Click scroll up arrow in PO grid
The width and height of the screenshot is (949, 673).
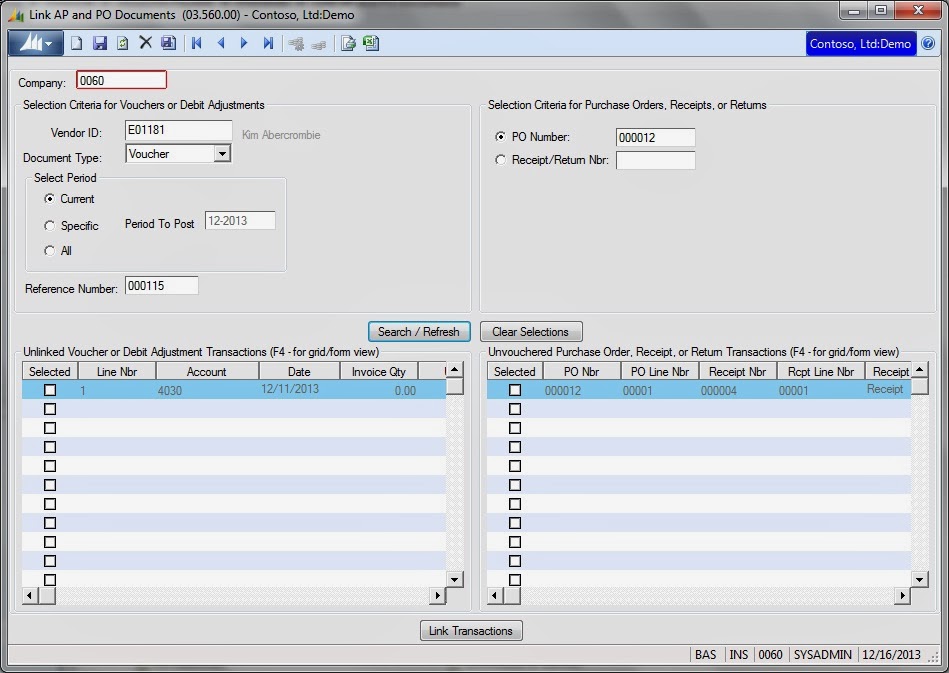919,370
